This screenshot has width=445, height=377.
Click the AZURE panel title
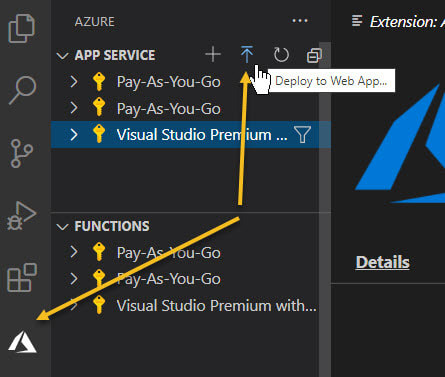94,22
